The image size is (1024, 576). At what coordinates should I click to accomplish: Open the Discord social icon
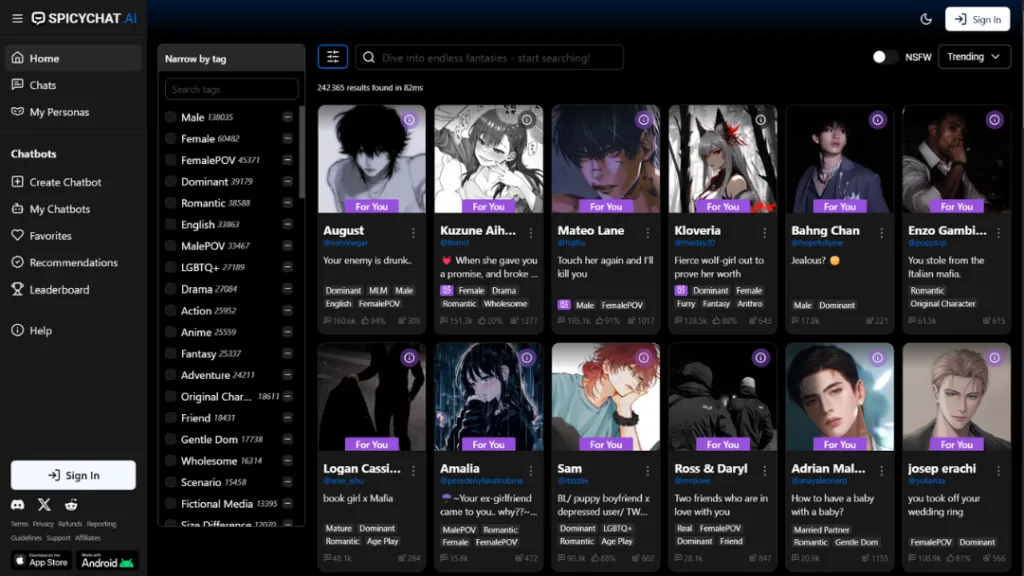18,505
